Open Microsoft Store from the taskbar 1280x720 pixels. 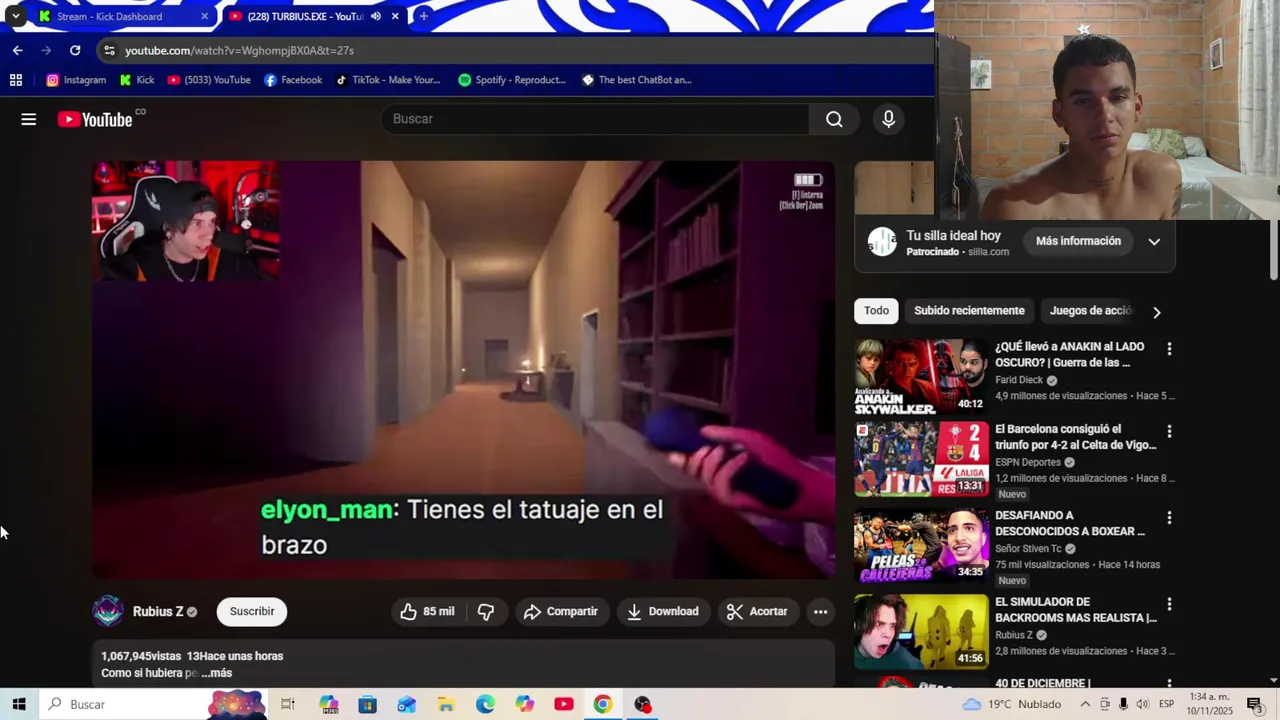[367, 704]
